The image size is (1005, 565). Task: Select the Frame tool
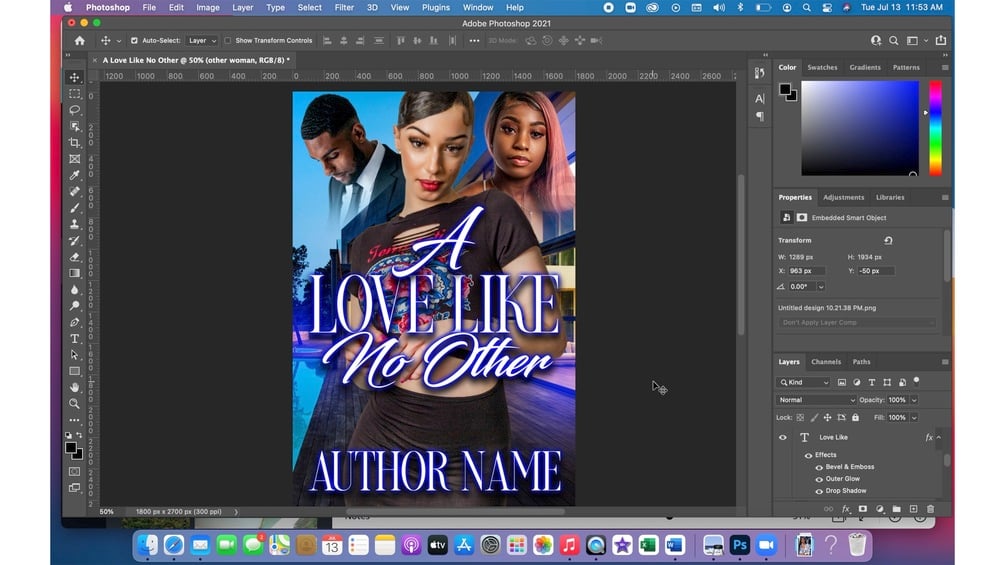(x=74, y=159)
